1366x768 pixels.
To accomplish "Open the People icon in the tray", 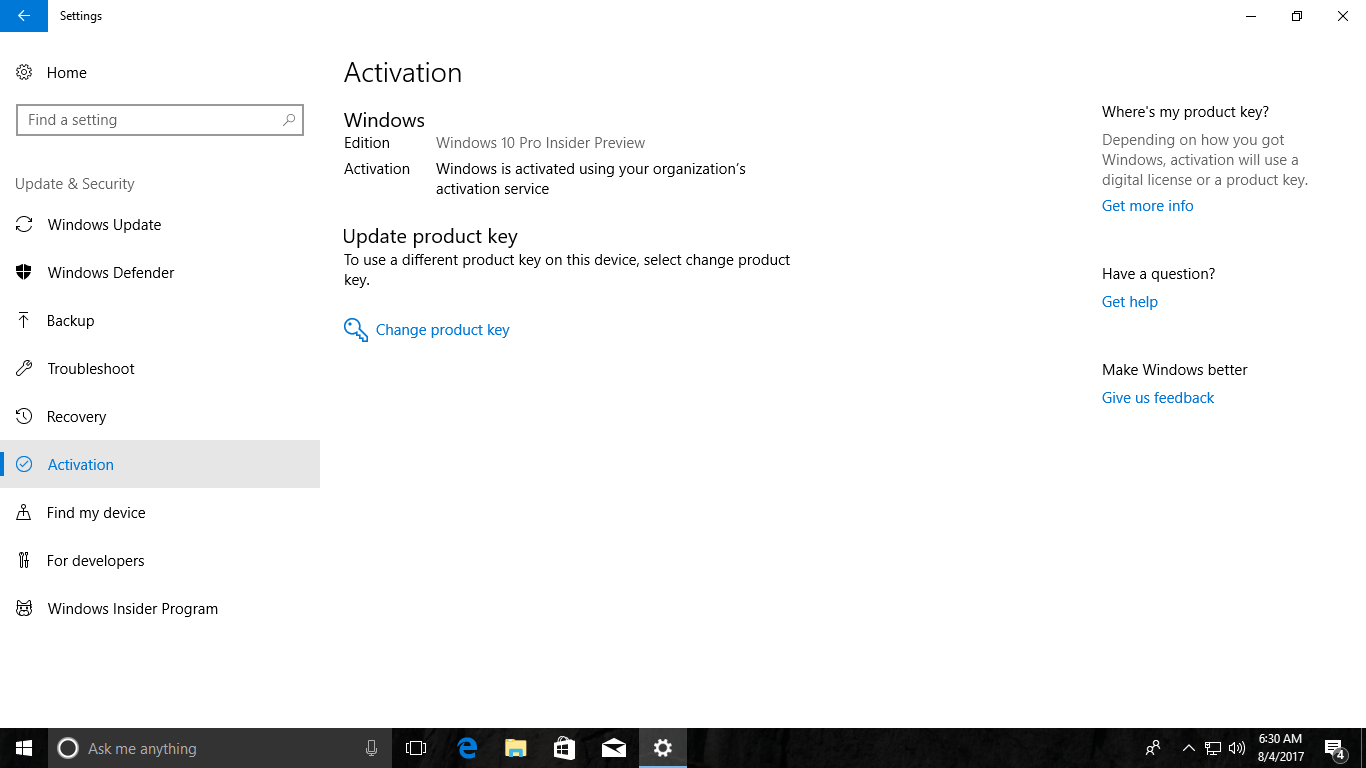I will (x=1153, y=748).
